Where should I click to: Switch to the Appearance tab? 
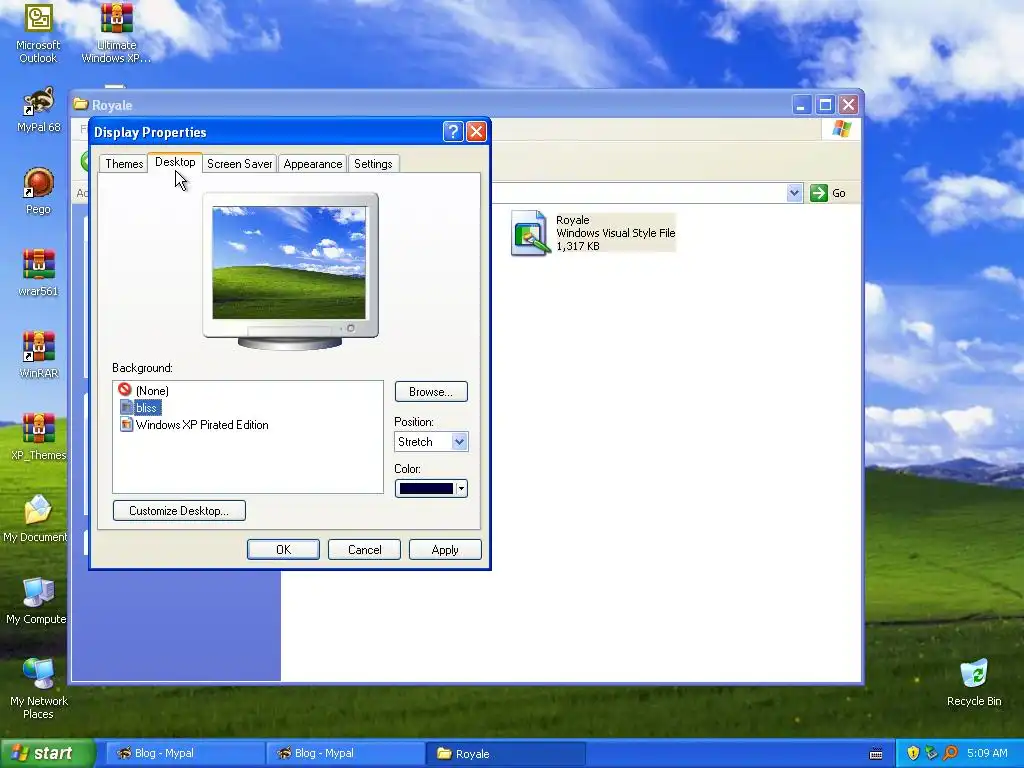tap(313, 164)
